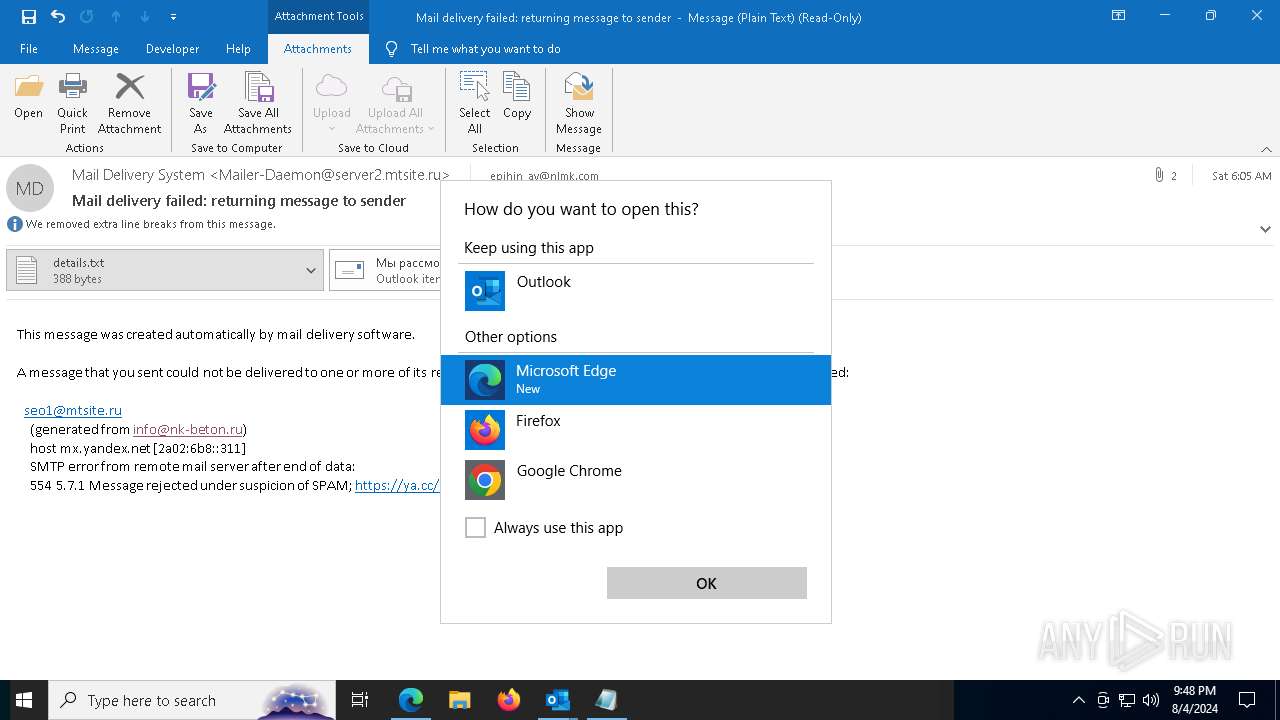Screen dimensions: 1280x720
Task: Choose Outlook to open the file
Action: click(x=636, y=291)
